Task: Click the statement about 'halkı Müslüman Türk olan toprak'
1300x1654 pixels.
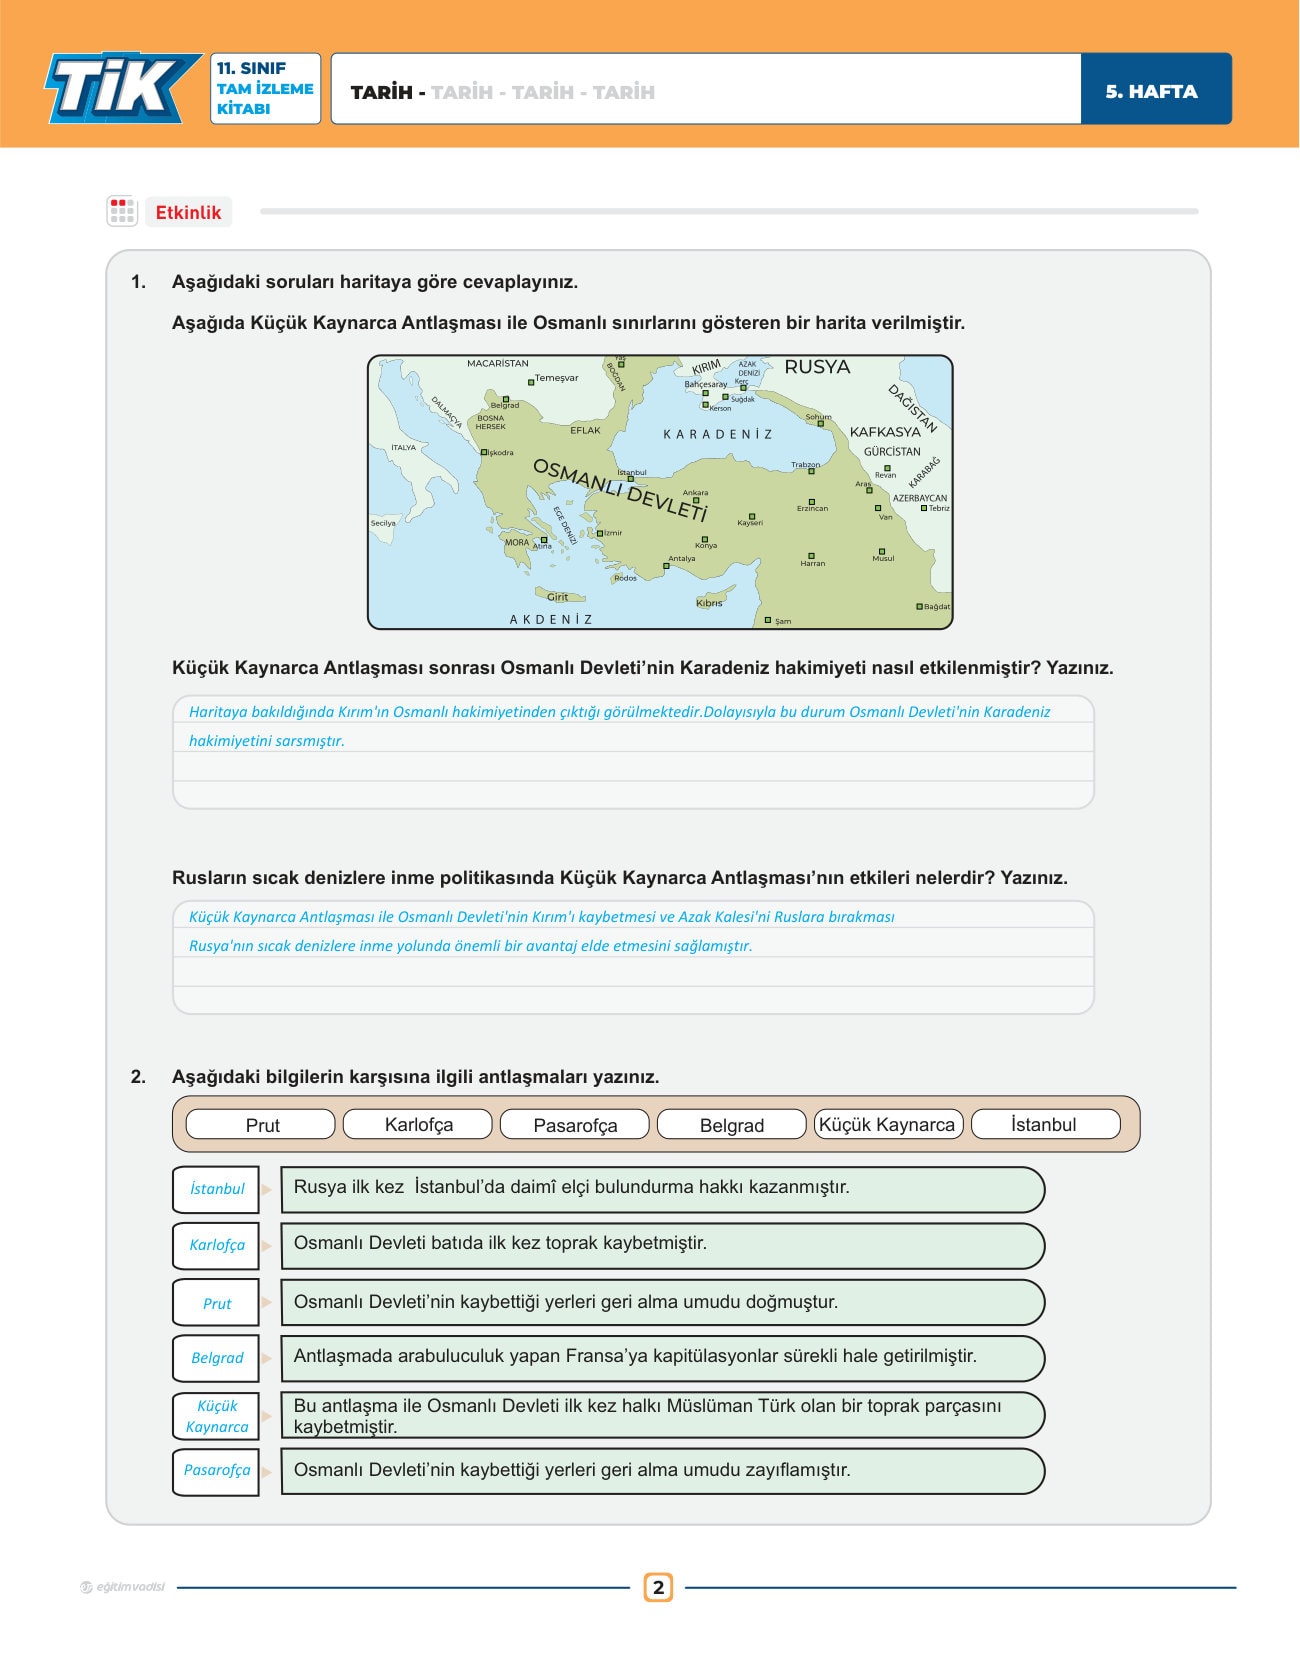Action: pyautogui.click(x=663, y=1416)
